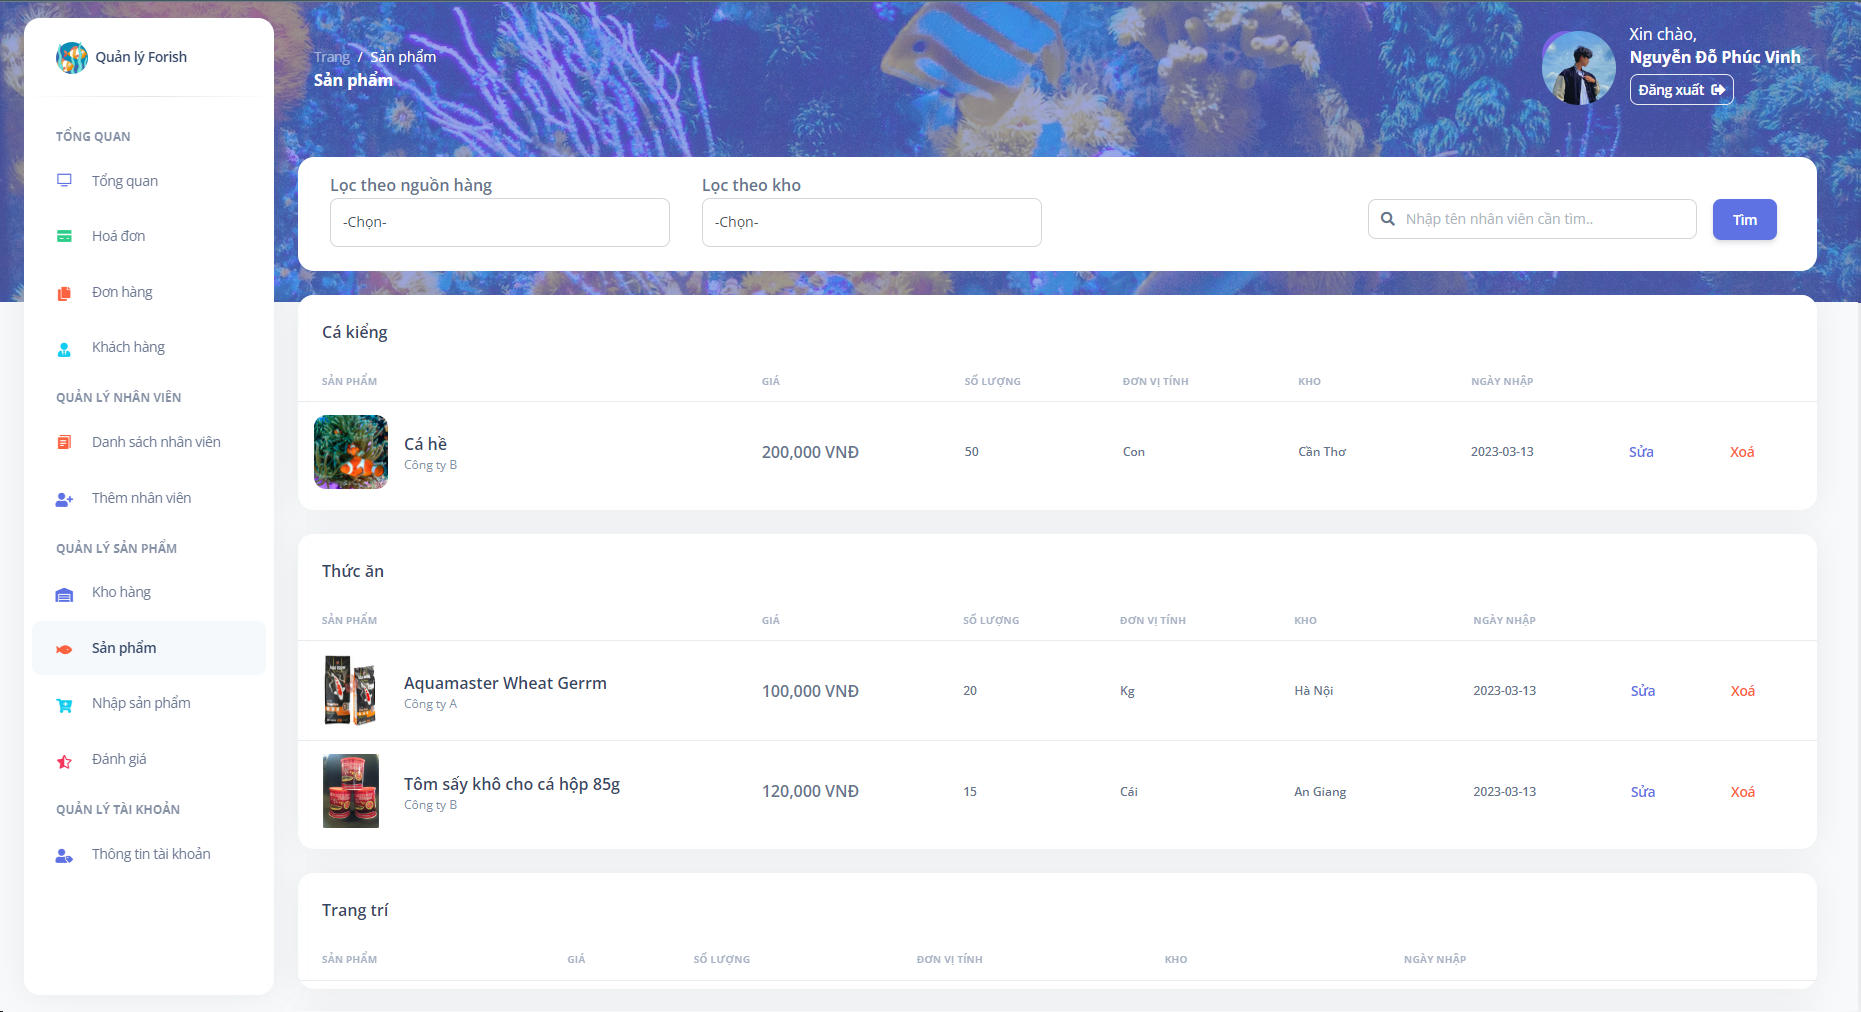Click the Thức ăn section heading

tap(353, 571)
